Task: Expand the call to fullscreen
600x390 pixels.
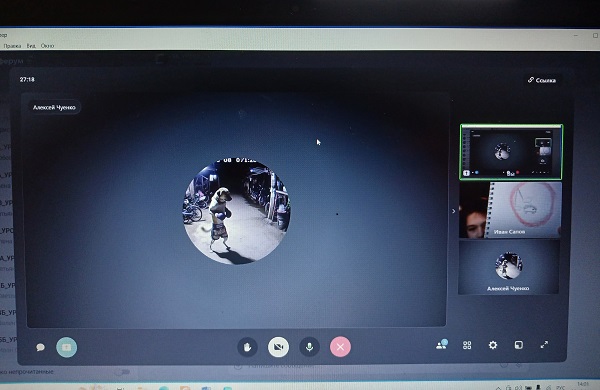Action: point(544,345)
